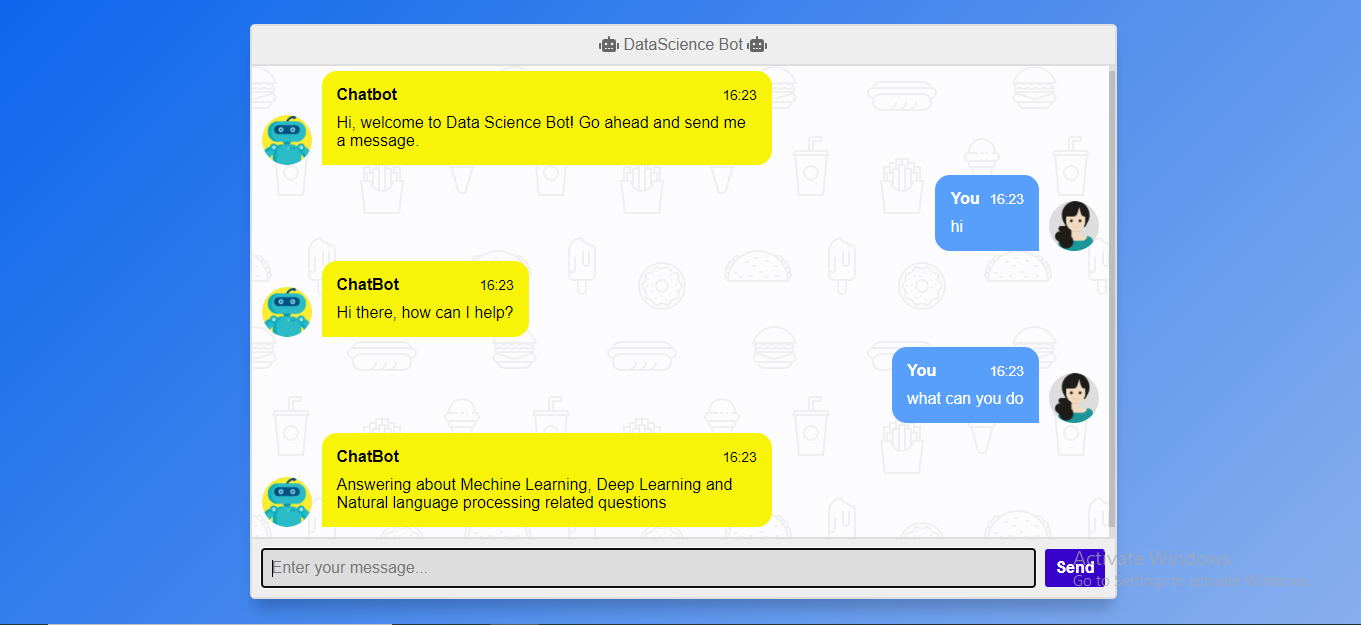Click the robot icon right of DataScience Bot title
The width and height of the screenshot is (1361, 625).
coord(757,45)
